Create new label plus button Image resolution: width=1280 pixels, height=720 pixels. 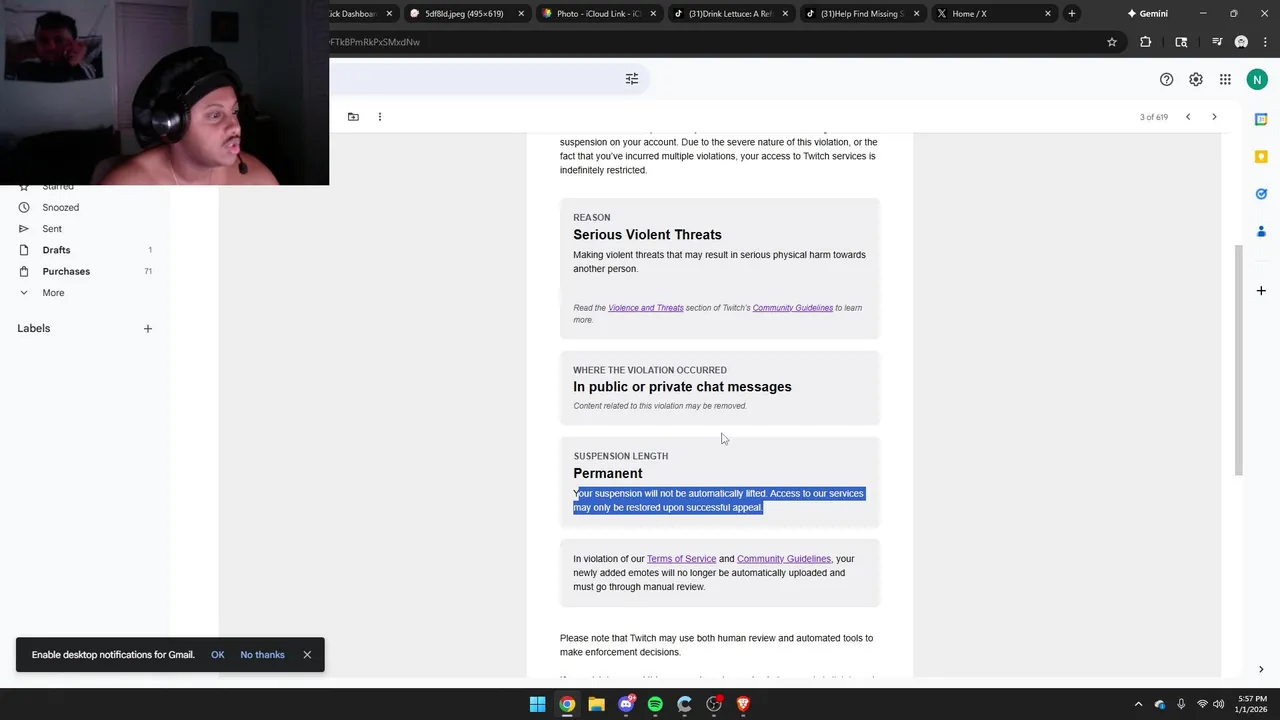[x=148, y=329]
